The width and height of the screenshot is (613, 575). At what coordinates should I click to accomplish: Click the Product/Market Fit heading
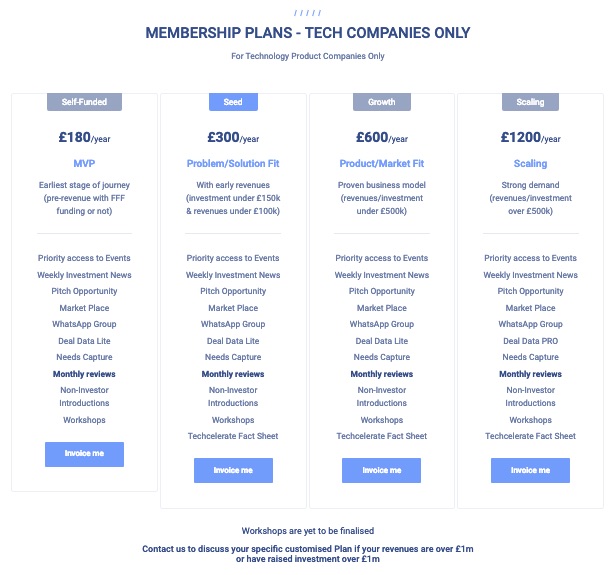tap(381, 164)
